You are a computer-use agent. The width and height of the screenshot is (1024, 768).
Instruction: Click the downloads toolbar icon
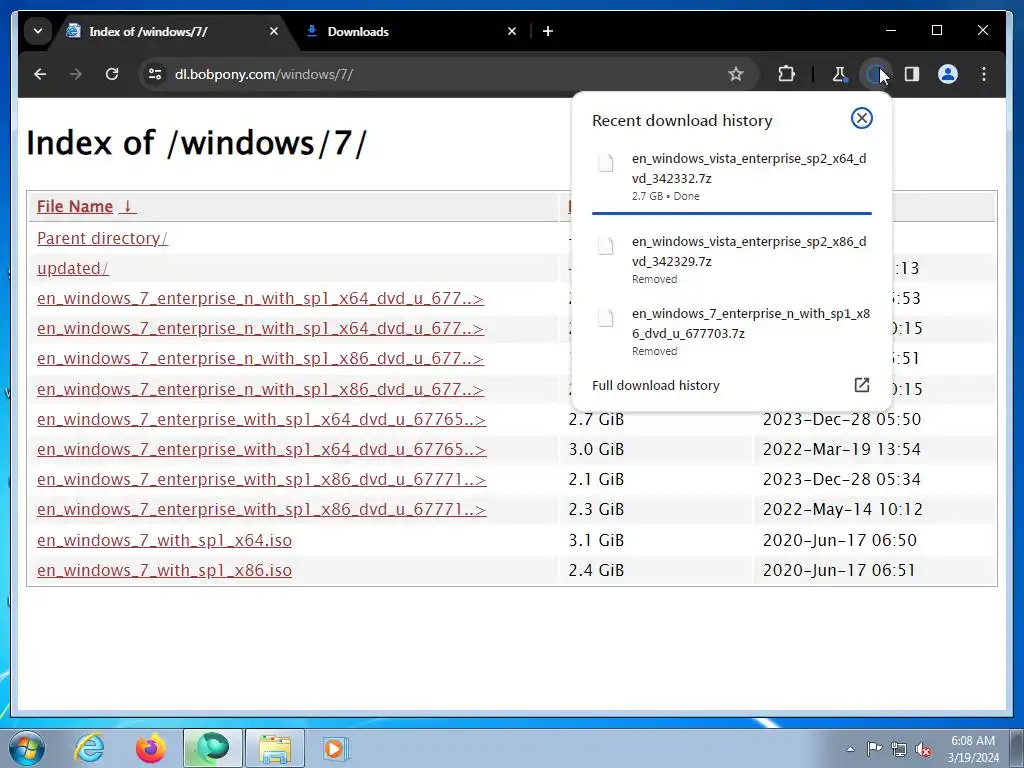point(874,74)
